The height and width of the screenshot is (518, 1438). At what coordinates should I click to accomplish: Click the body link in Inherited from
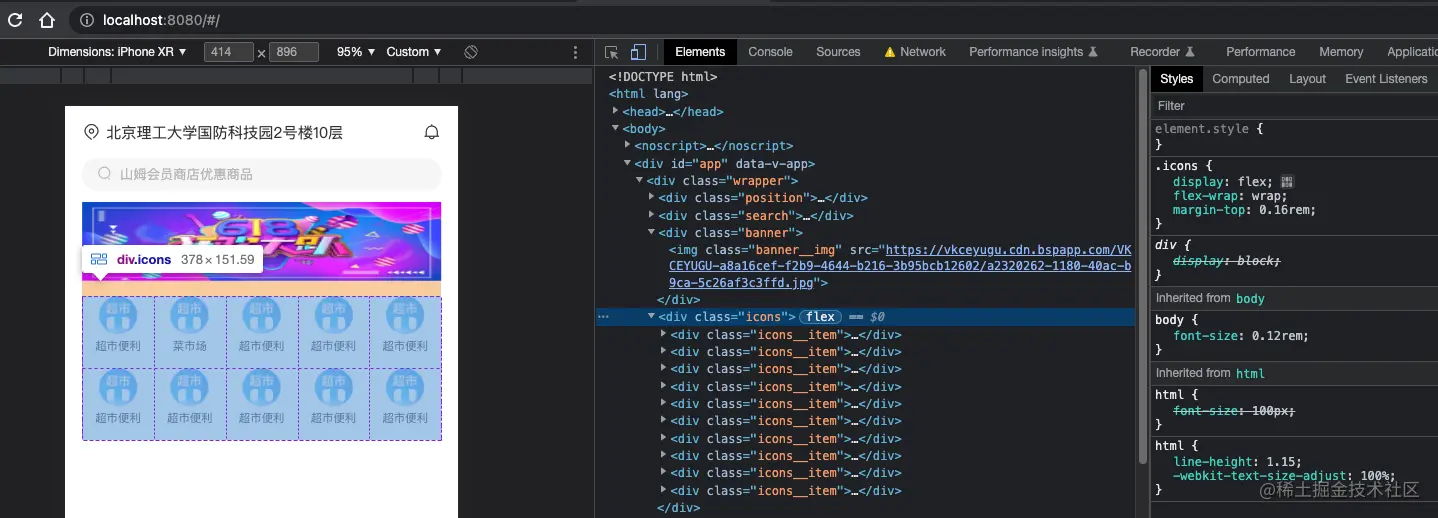pyautogui.click(x=1250, y=298)
